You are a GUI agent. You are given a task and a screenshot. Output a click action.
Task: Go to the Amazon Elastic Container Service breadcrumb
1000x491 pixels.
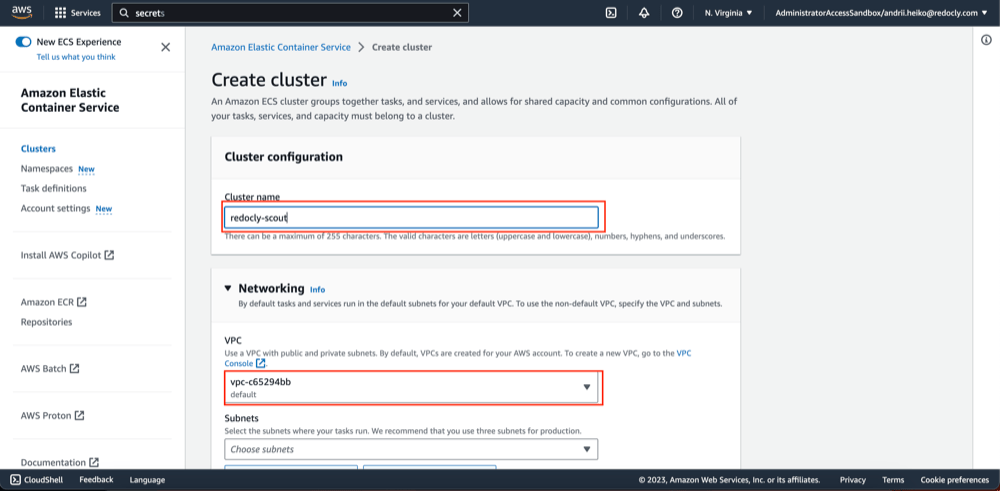pyautogui.click(x=281, y=47)
